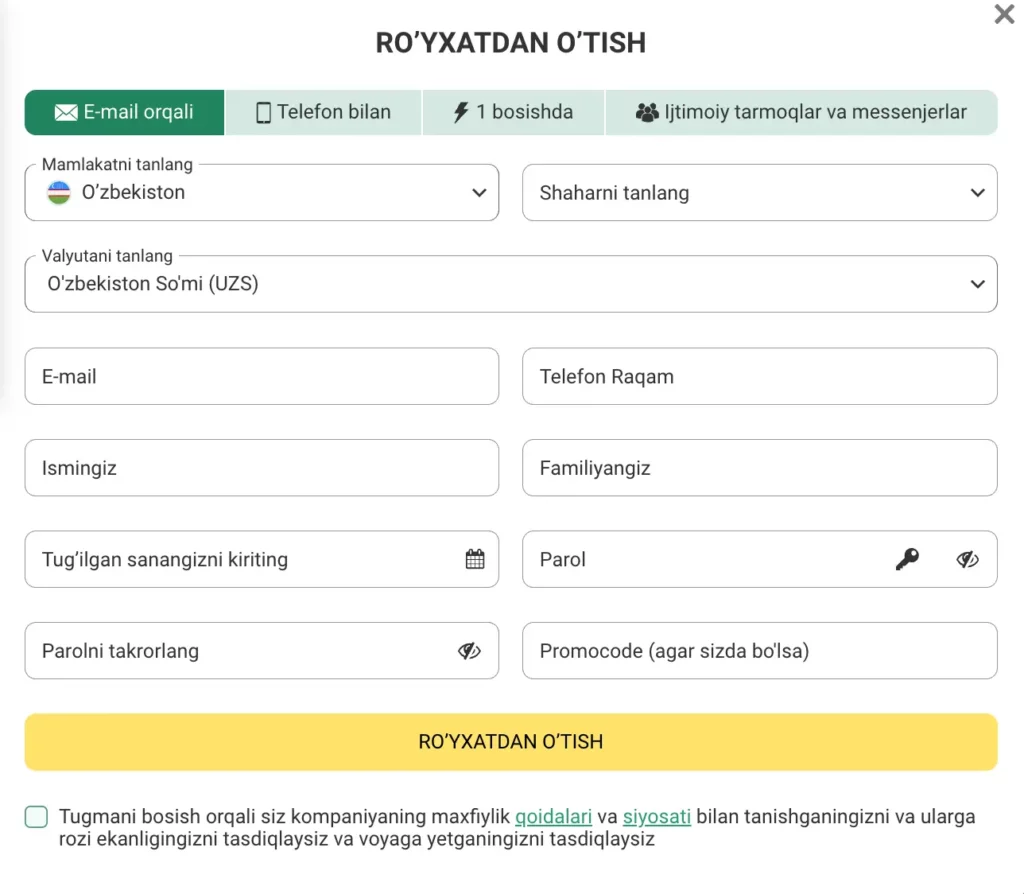Open the qoidalari link
The height and width of the screenshot is (894, 1024).
(553, 817)
